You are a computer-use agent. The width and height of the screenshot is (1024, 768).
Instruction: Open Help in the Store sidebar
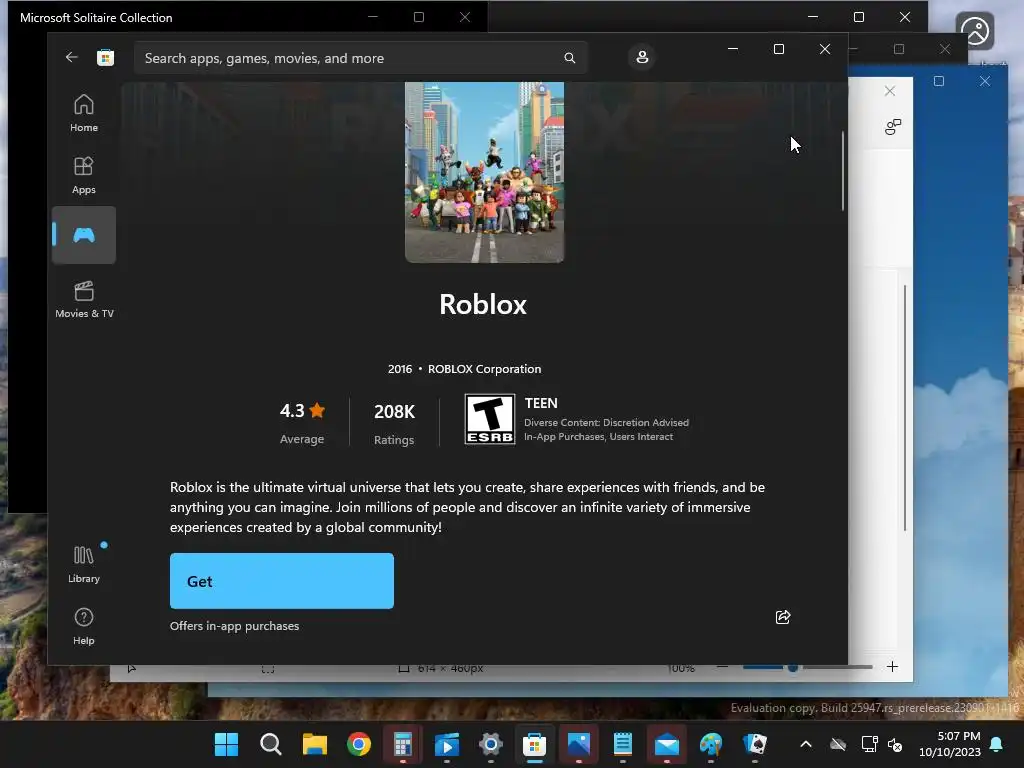(84, 626)
